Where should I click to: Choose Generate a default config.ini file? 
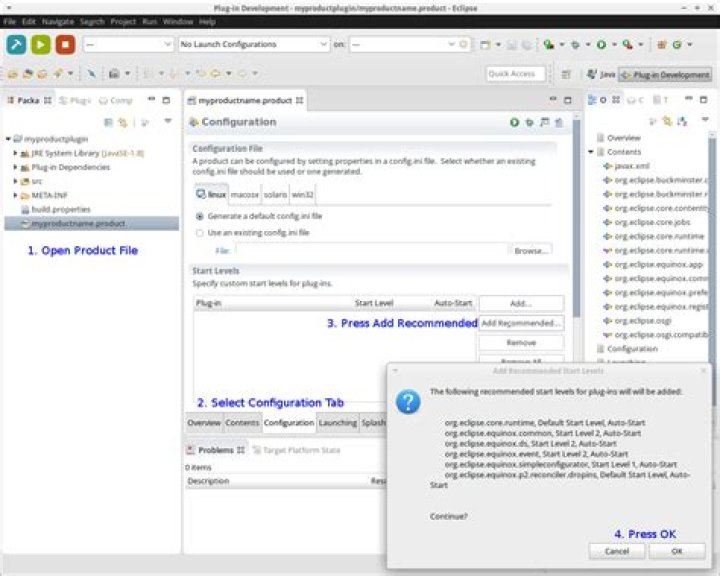(x=259, y=216)
